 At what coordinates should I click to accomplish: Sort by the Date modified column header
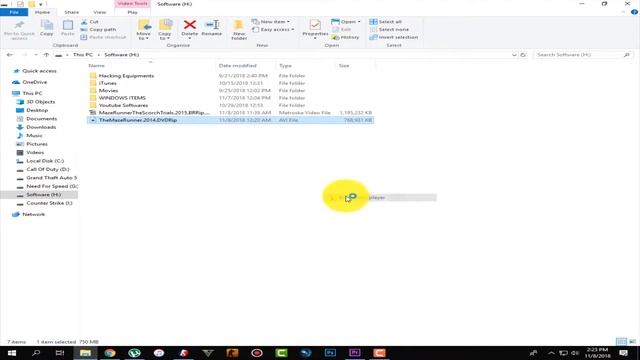click(x=238, y=66)
